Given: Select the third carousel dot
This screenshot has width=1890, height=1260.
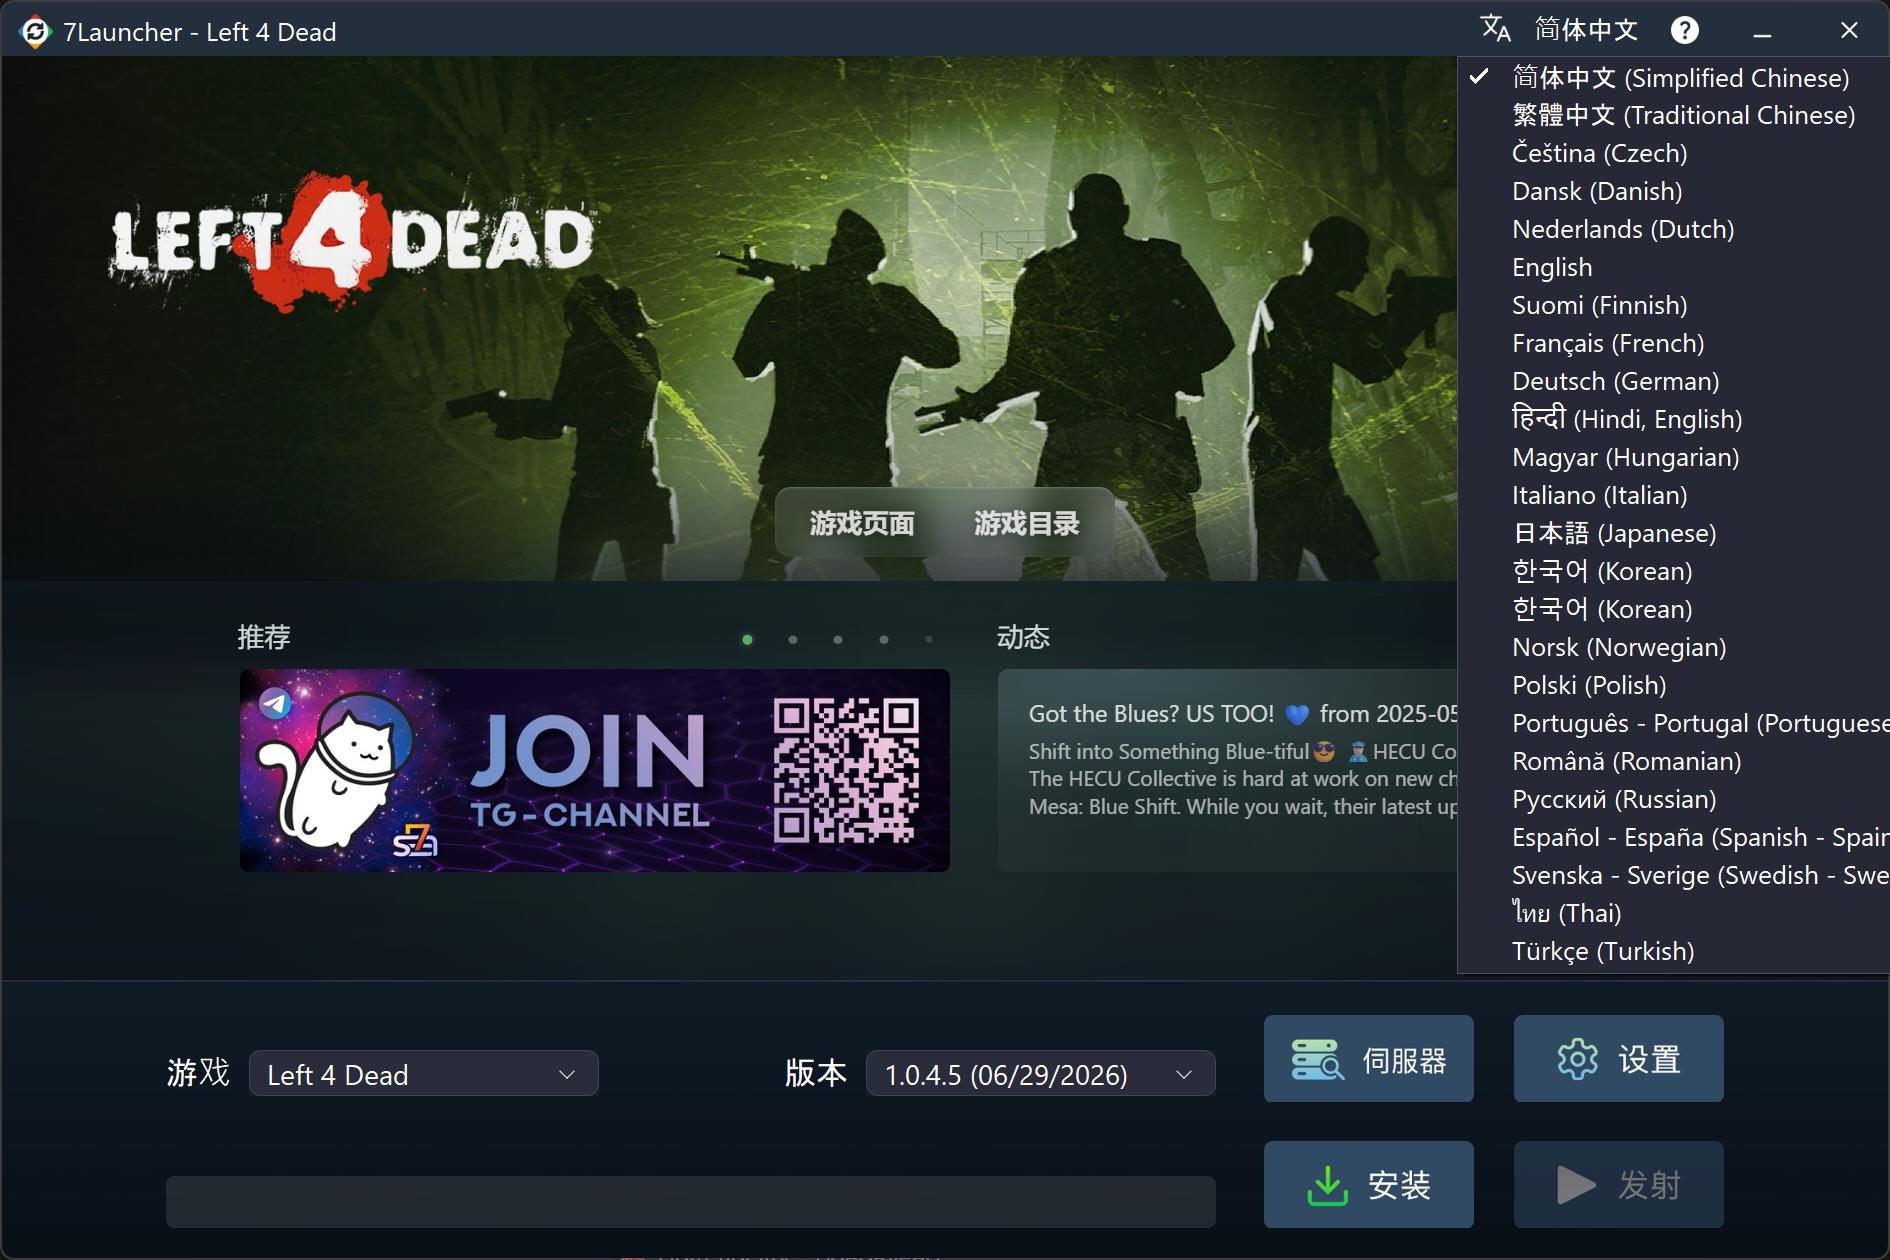Looking at the screenshot, I should (838, 640).
